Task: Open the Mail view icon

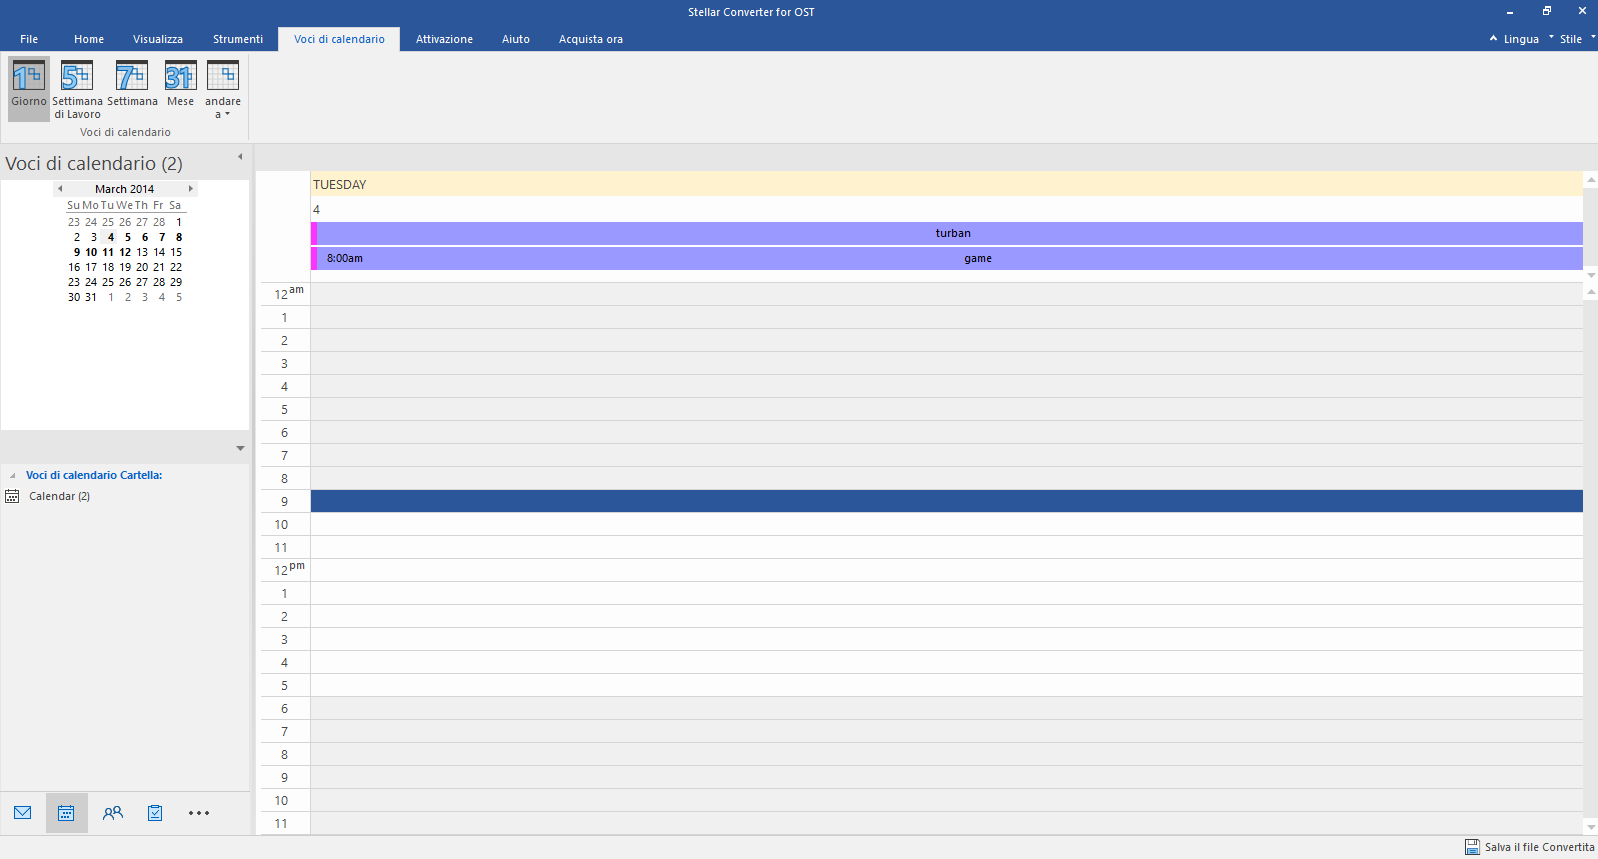Action: point(23,813)
